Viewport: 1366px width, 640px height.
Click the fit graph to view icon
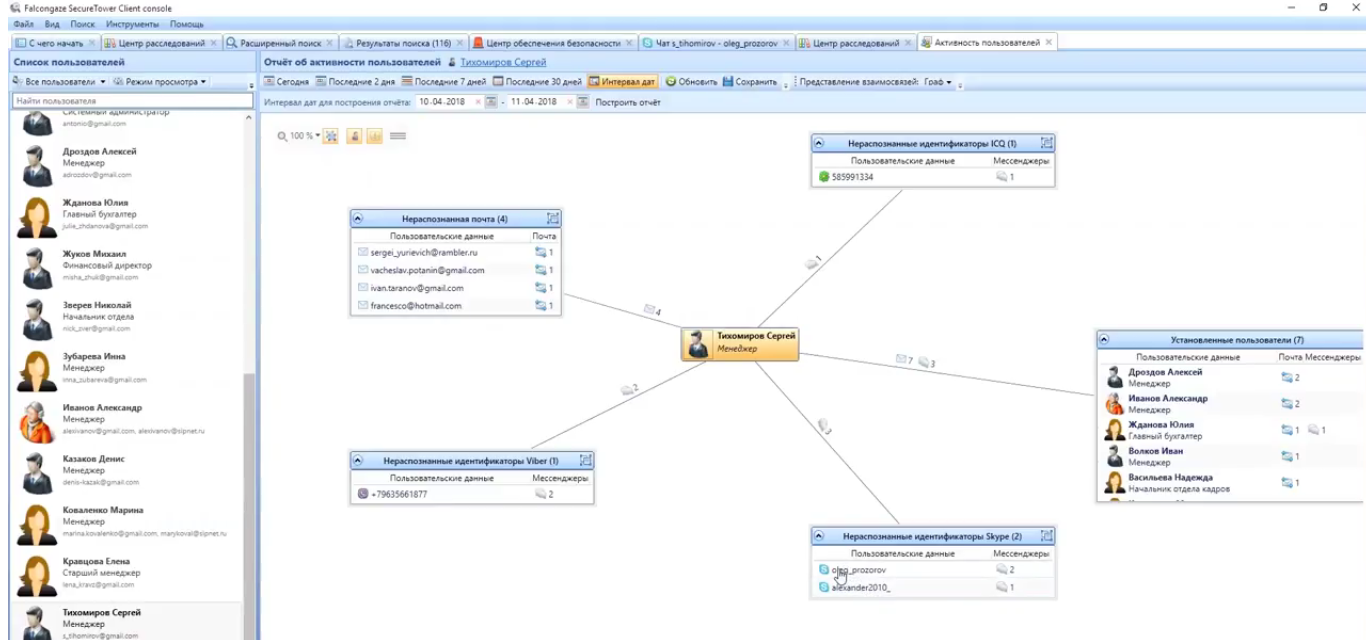coord(331,136)
